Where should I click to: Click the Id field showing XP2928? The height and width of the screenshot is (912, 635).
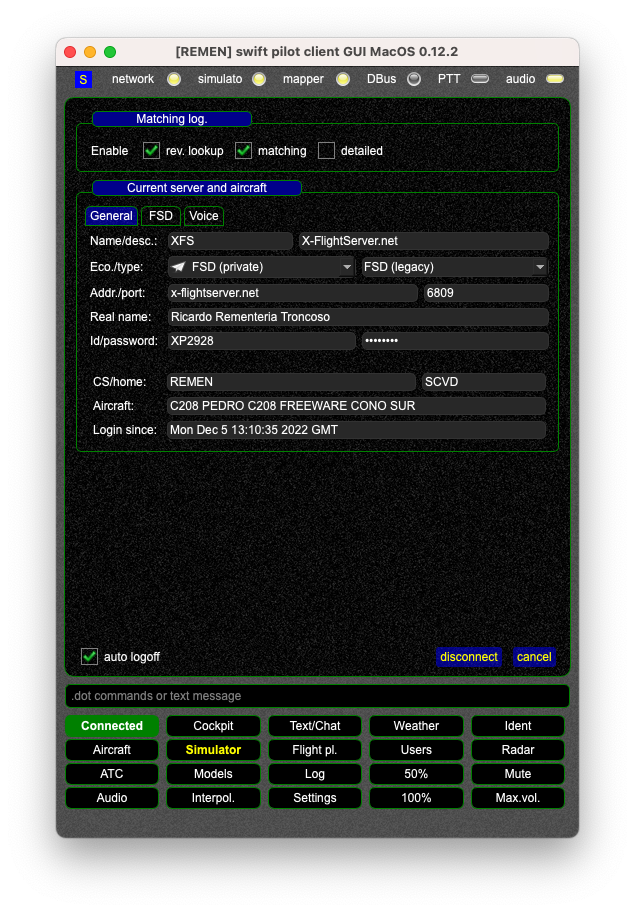click(261, 341)
